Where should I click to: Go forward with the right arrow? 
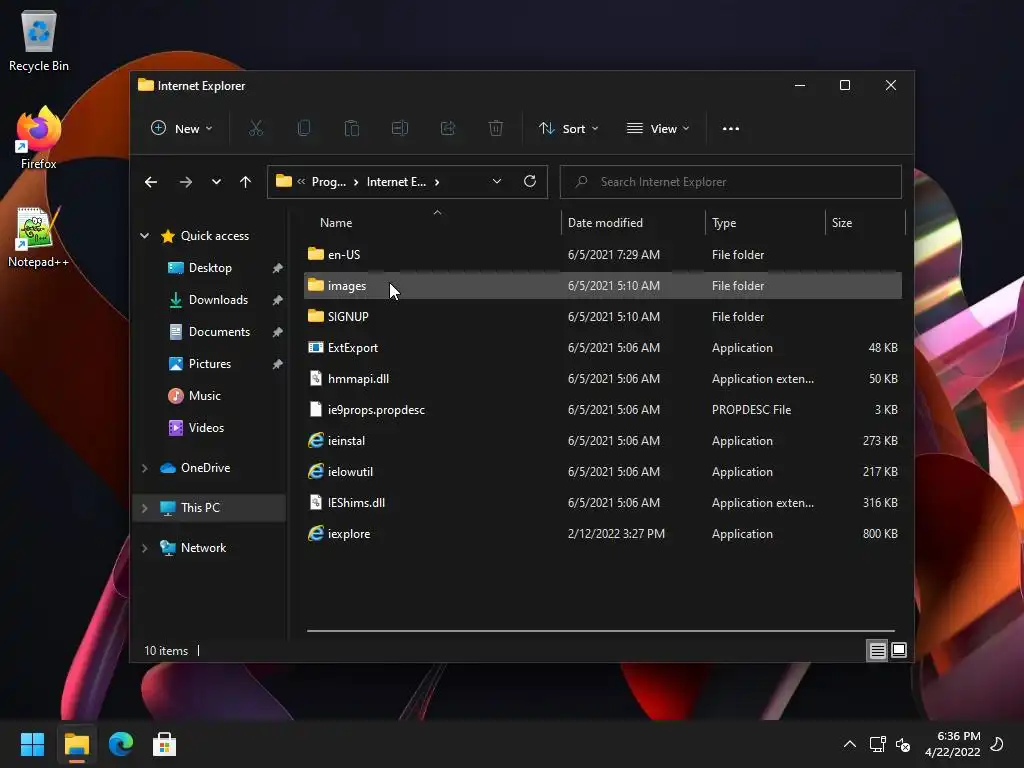[186, 182]
